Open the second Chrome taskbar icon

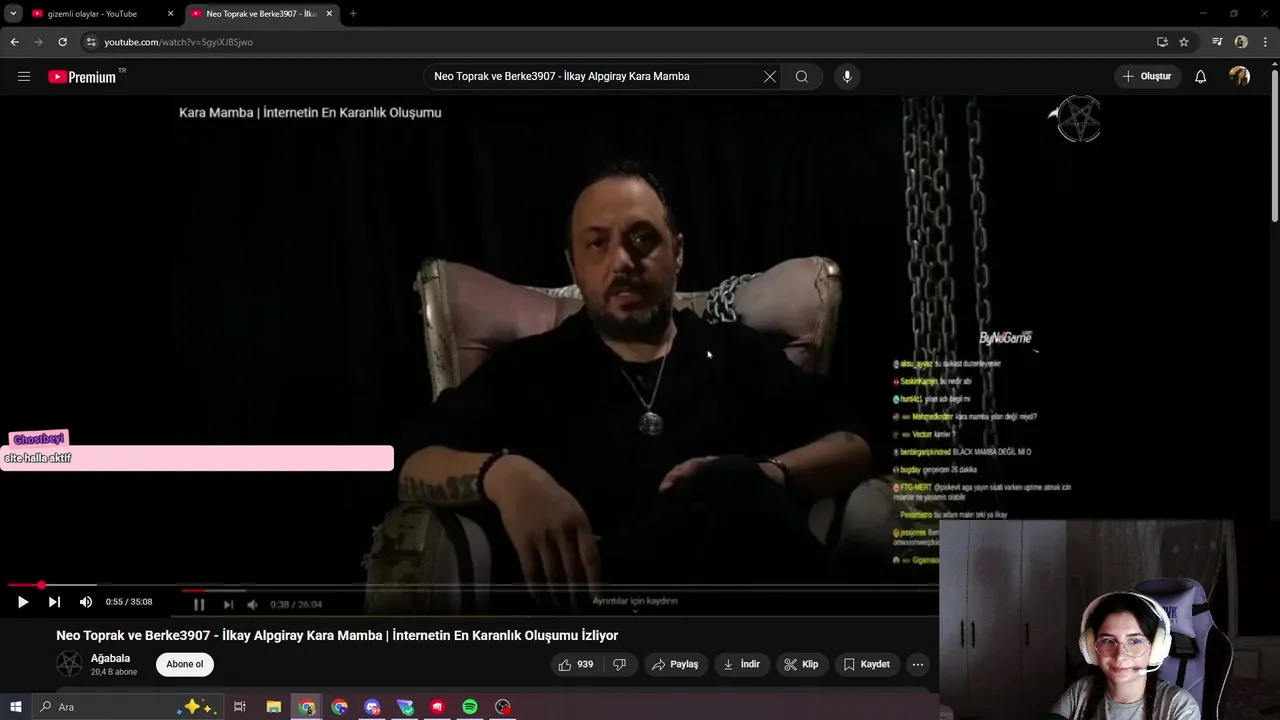click(x=340, y=707)
